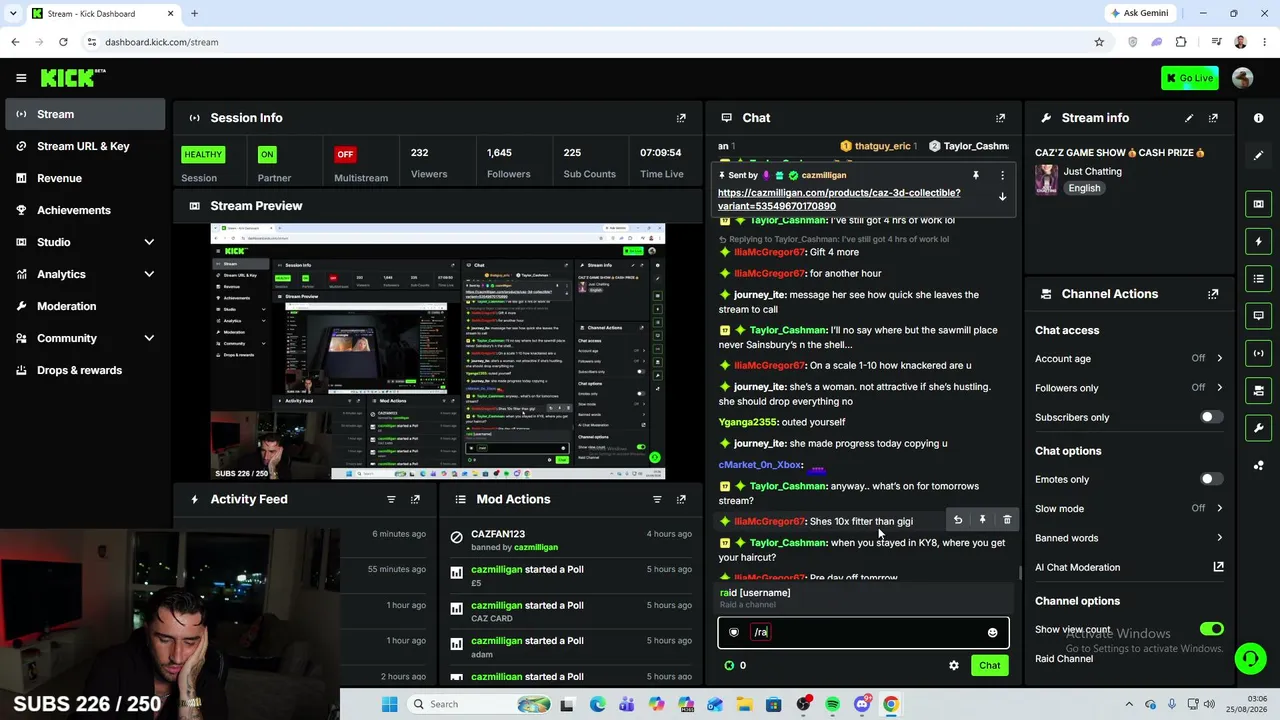Pop out the Activity Feed panel
The height and width of the screenshot is (720, 1280).
415,499
